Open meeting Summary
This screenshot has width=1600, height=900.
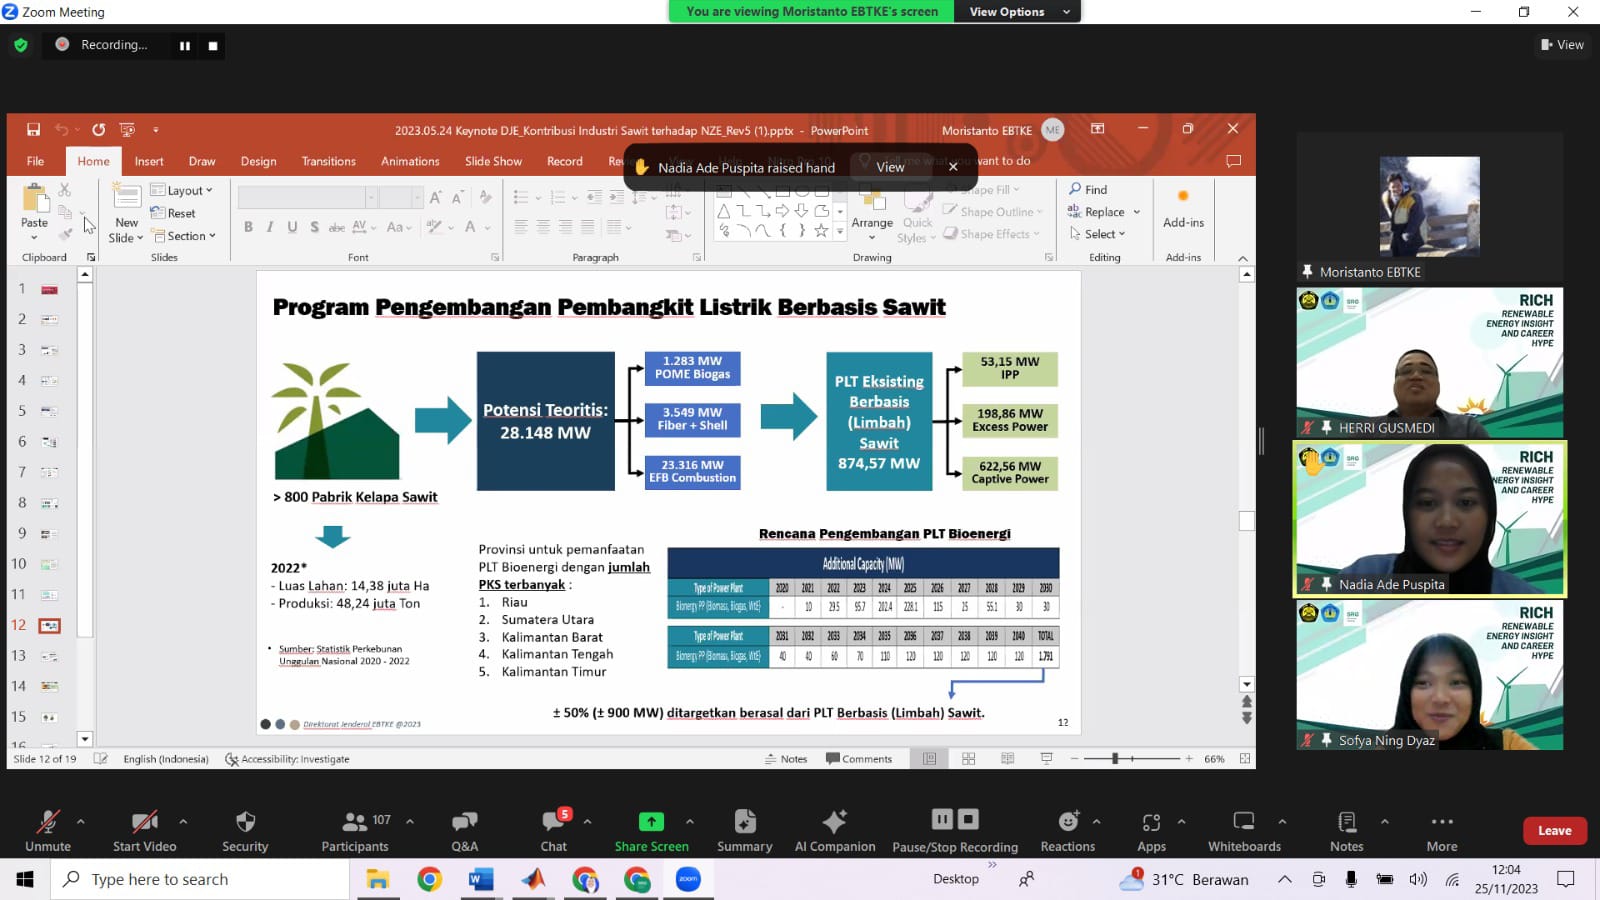click(x=744, y=830)
